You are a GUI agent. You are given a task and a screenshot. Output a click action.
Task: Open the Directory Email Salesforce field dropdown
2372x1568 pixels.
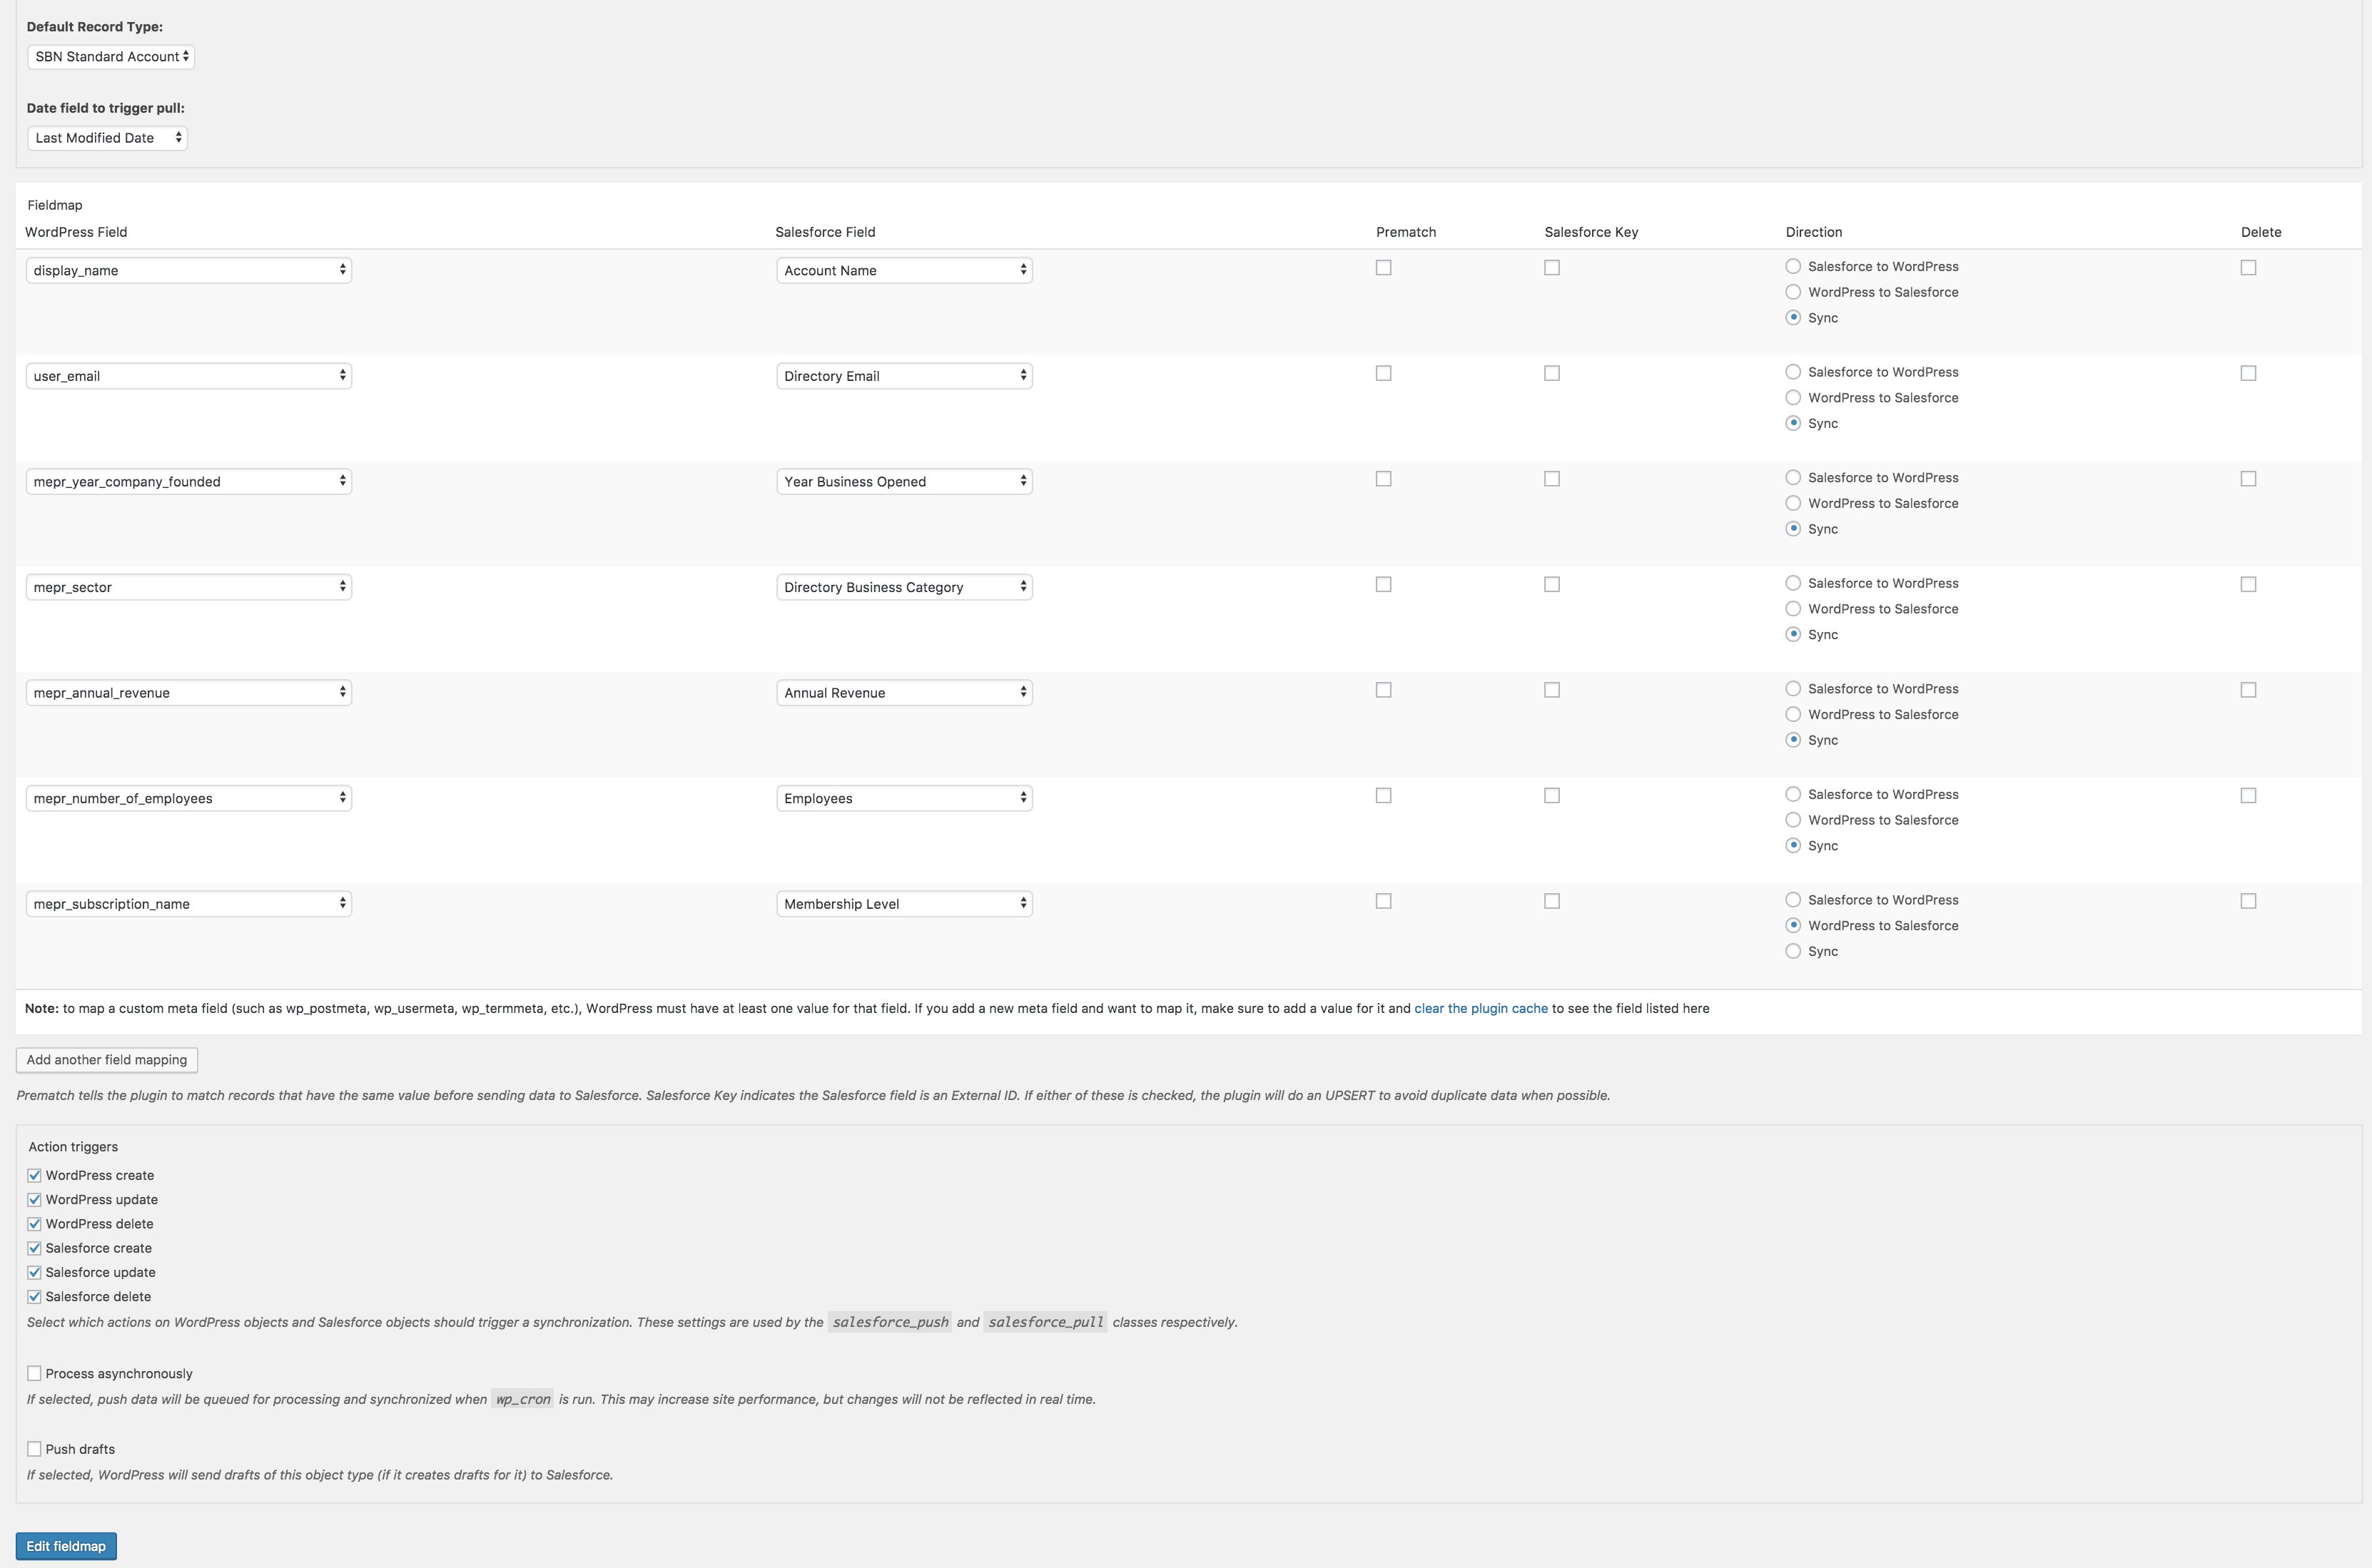[903, 375]
